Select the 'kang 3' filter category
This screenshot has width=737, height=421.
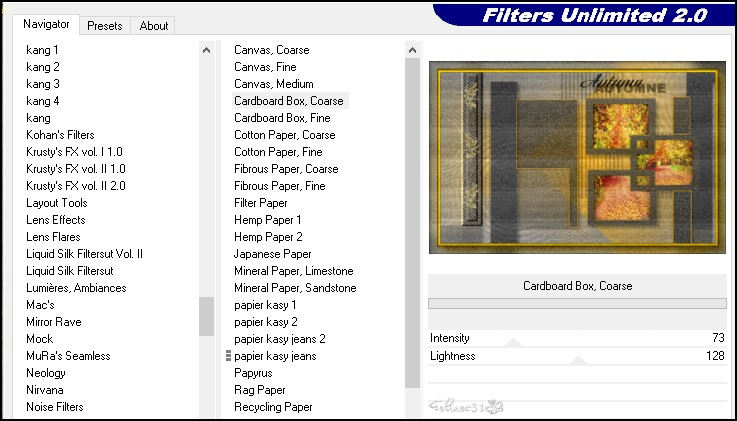coord(43,84)
